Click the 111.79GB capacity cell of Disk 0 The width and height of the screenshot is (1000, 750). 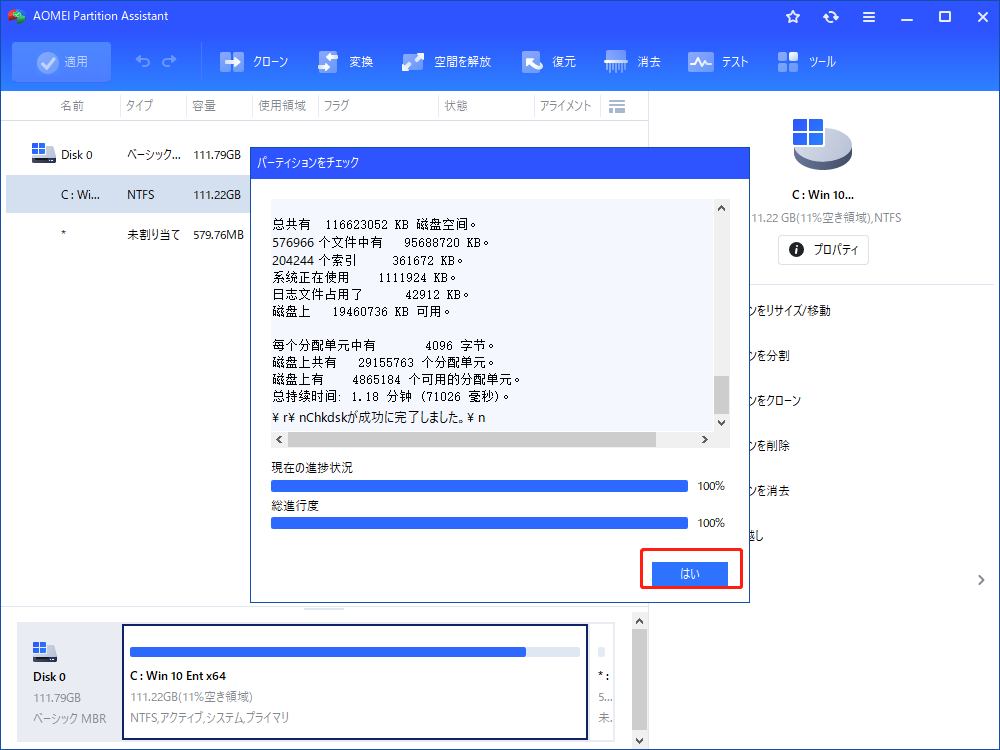point(217,154)
